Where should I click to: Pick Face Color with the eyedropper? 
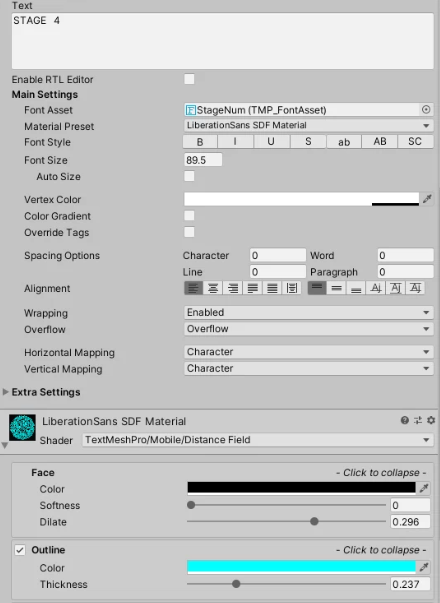point(424,488)
